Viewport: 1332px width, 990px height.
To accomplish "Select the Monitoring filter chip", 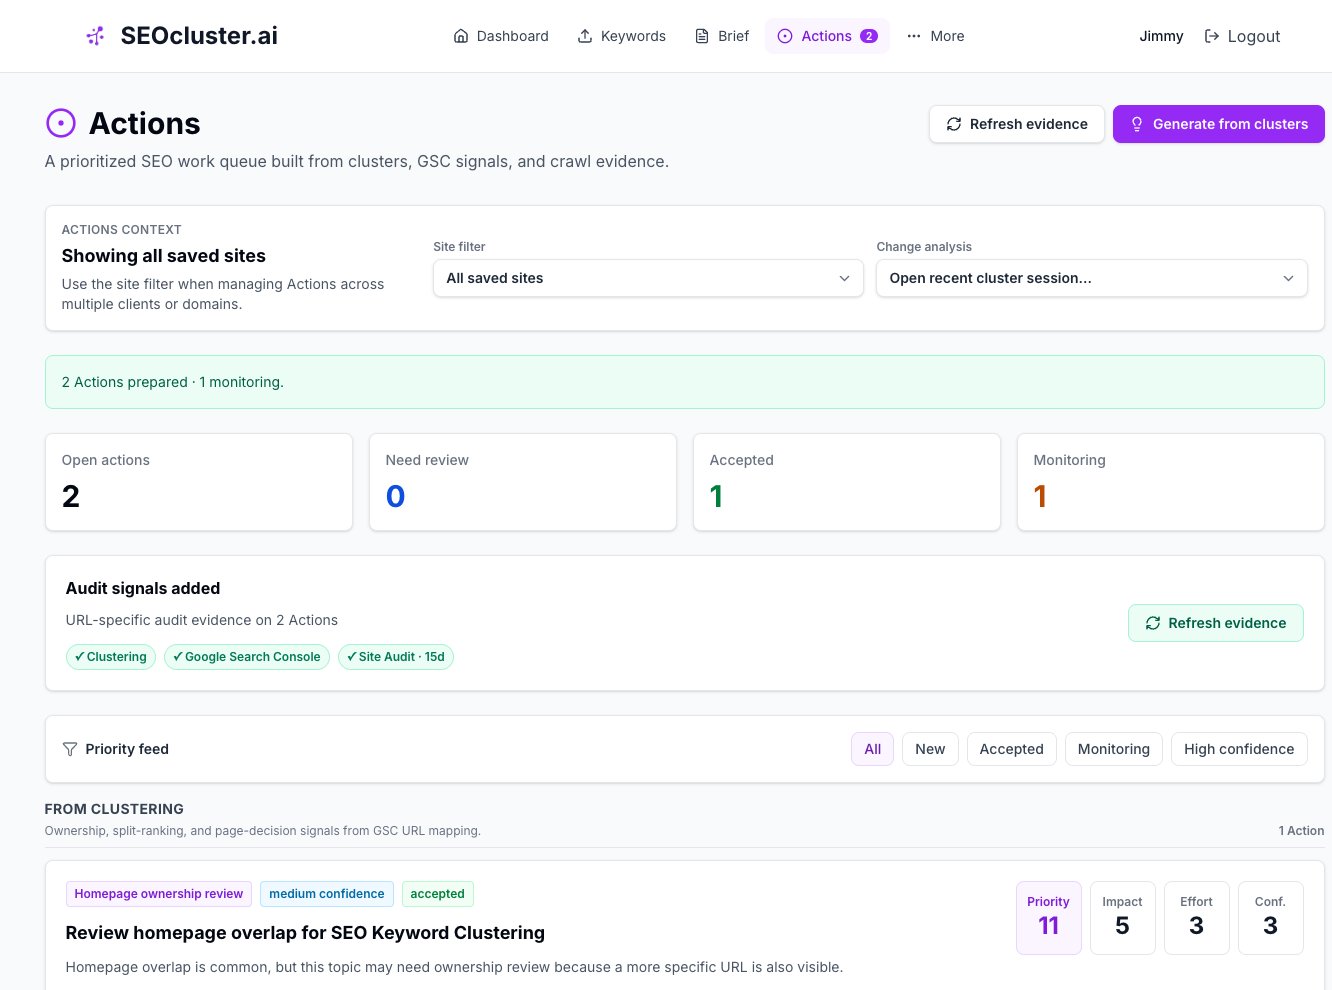I will pos(1114,749).
